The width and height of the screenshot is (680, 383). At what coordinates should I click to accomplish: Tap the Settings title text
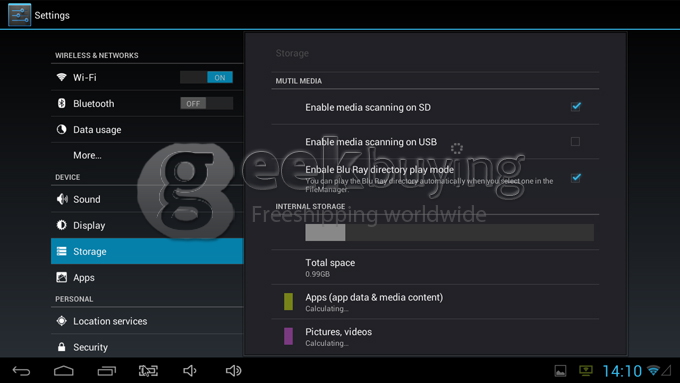point(52,15)
